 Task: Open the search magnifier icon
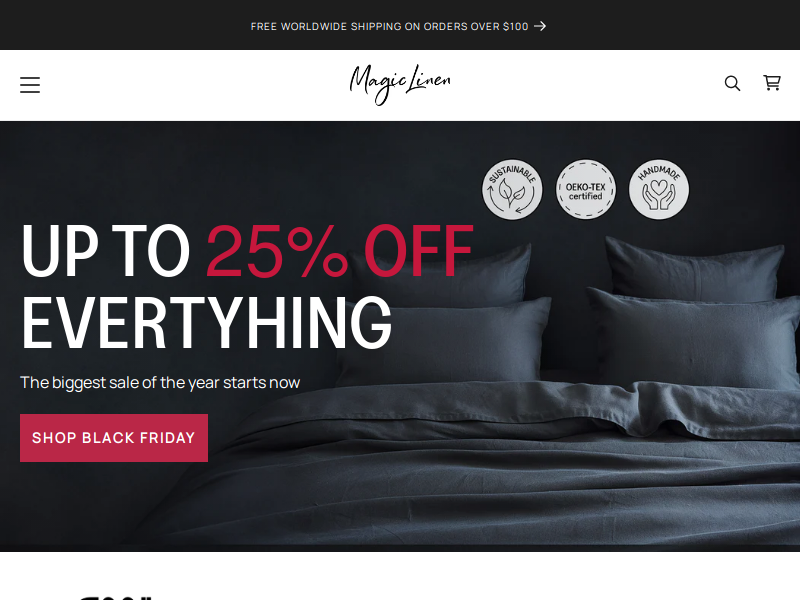pos(732,83)
